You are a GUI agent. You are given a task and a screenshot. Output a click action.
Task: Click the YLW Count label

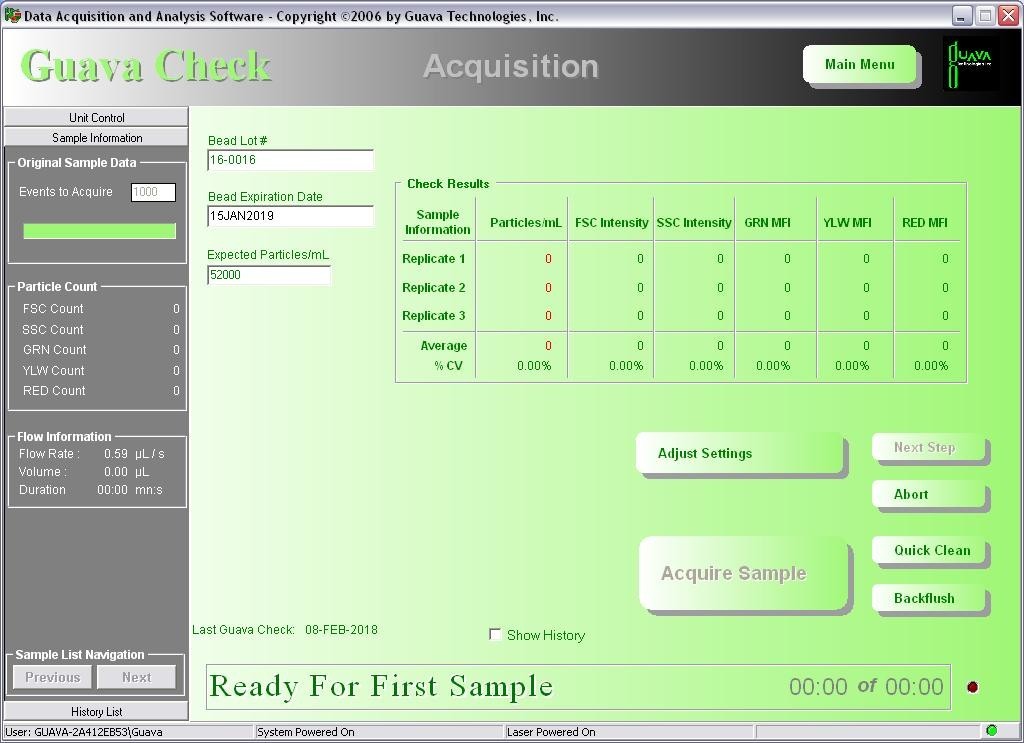54,371
